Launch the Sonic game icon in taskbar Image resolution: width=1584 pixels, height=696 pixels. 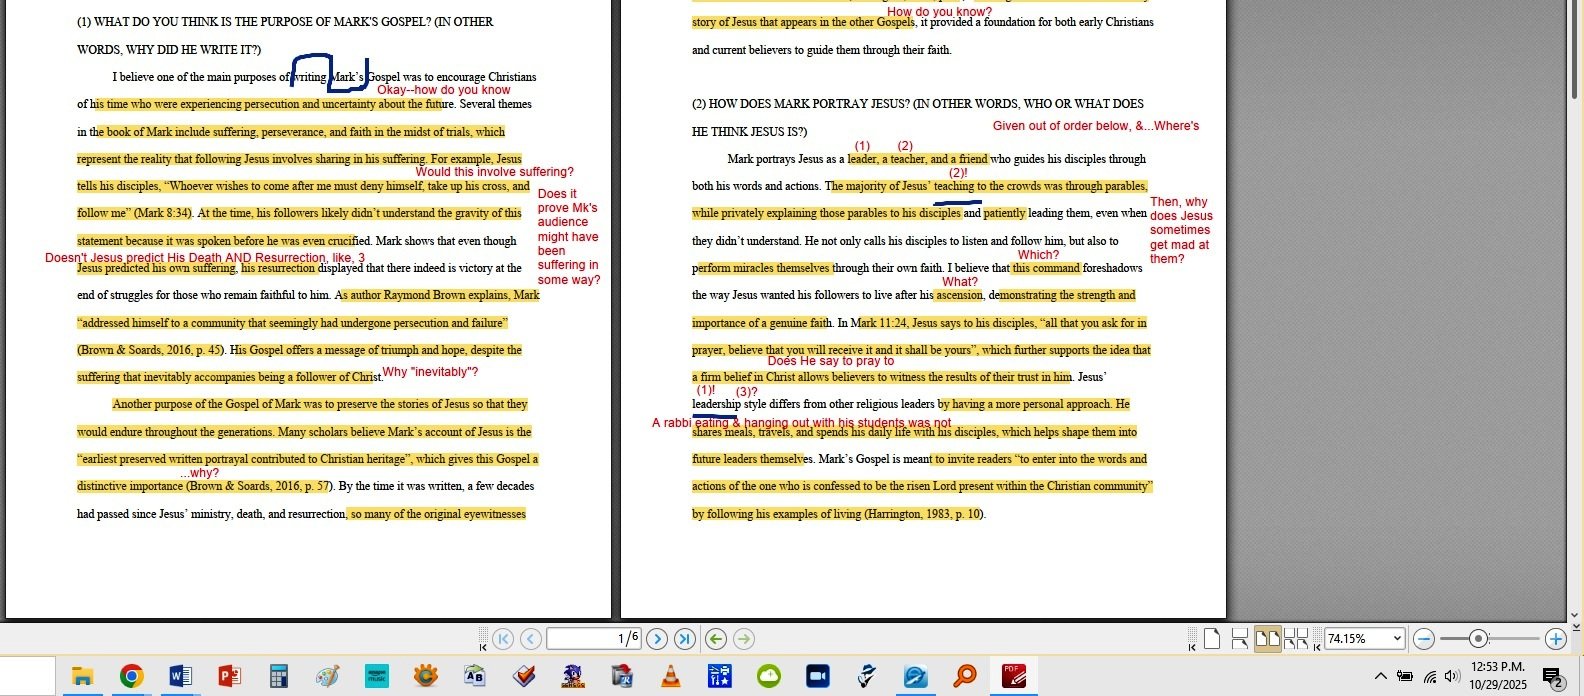click(x=572, y=677)
